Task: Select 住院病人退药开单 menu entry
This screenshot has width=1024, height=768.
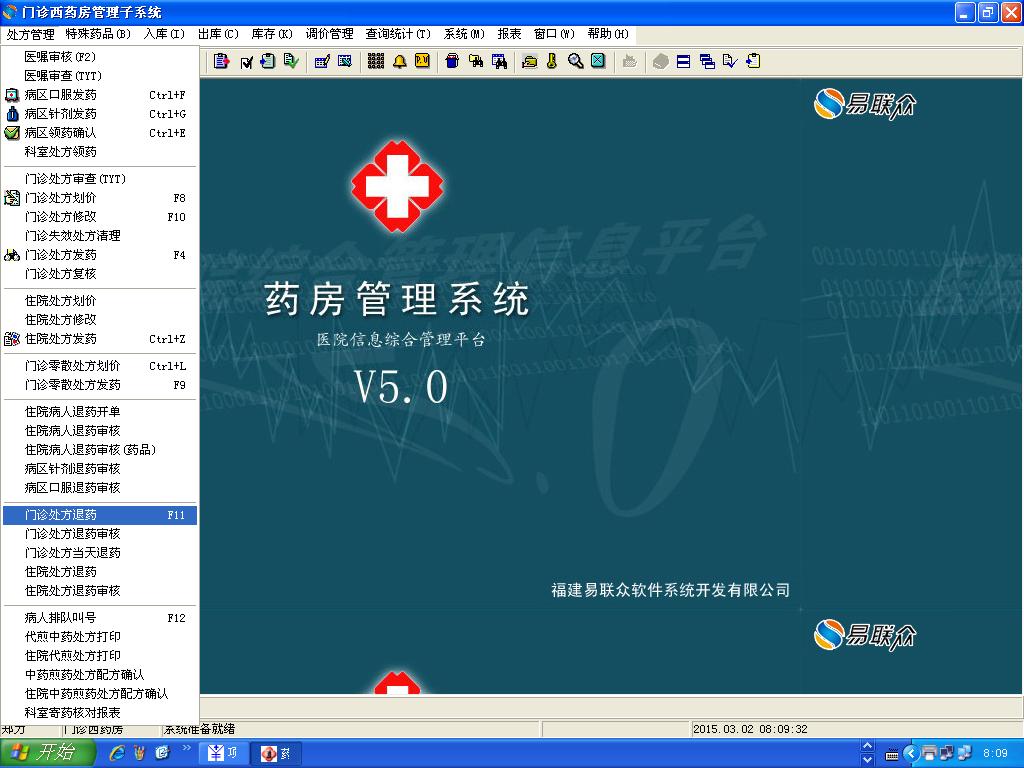Action: pyautogui.click(x=100, y=411)
